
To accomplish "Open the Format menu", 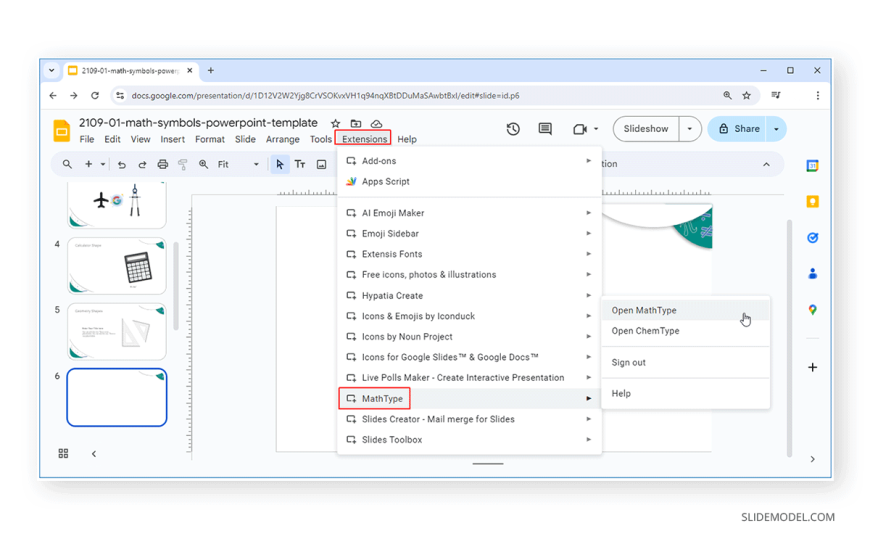I will (210, 139).
